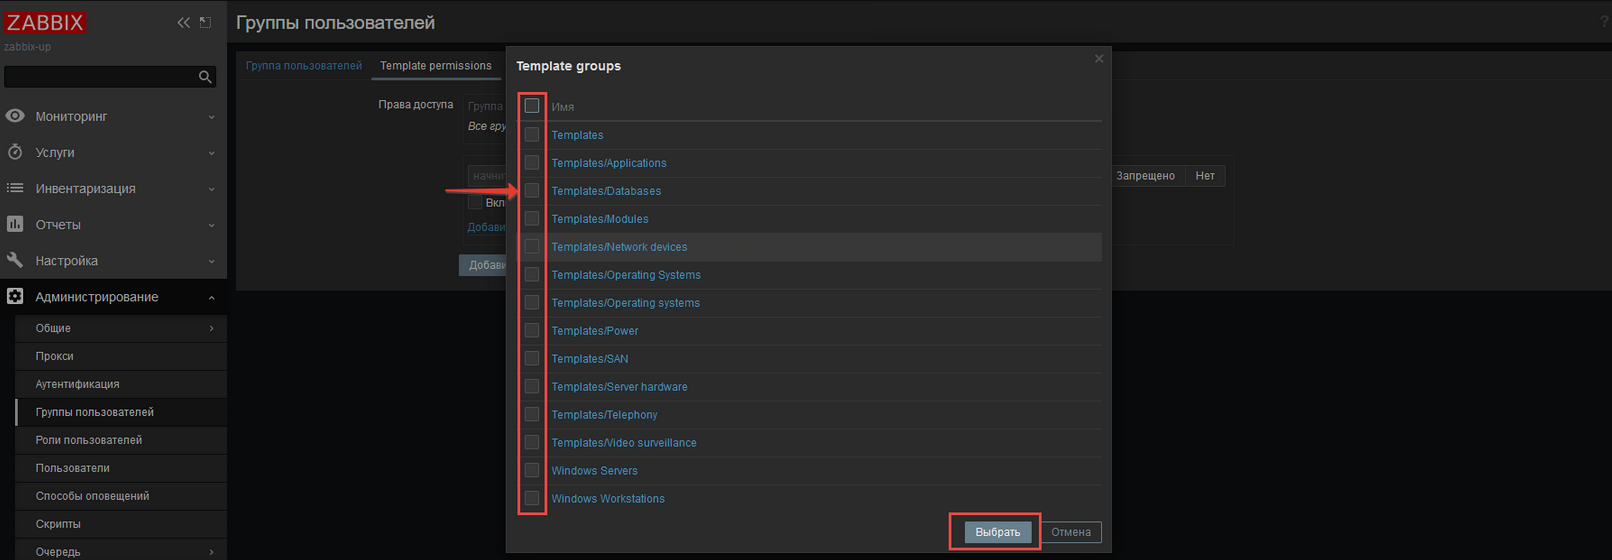1612x560 pixels.
Task: Click the sidebar search input field
Action: [x=100, y=77]
